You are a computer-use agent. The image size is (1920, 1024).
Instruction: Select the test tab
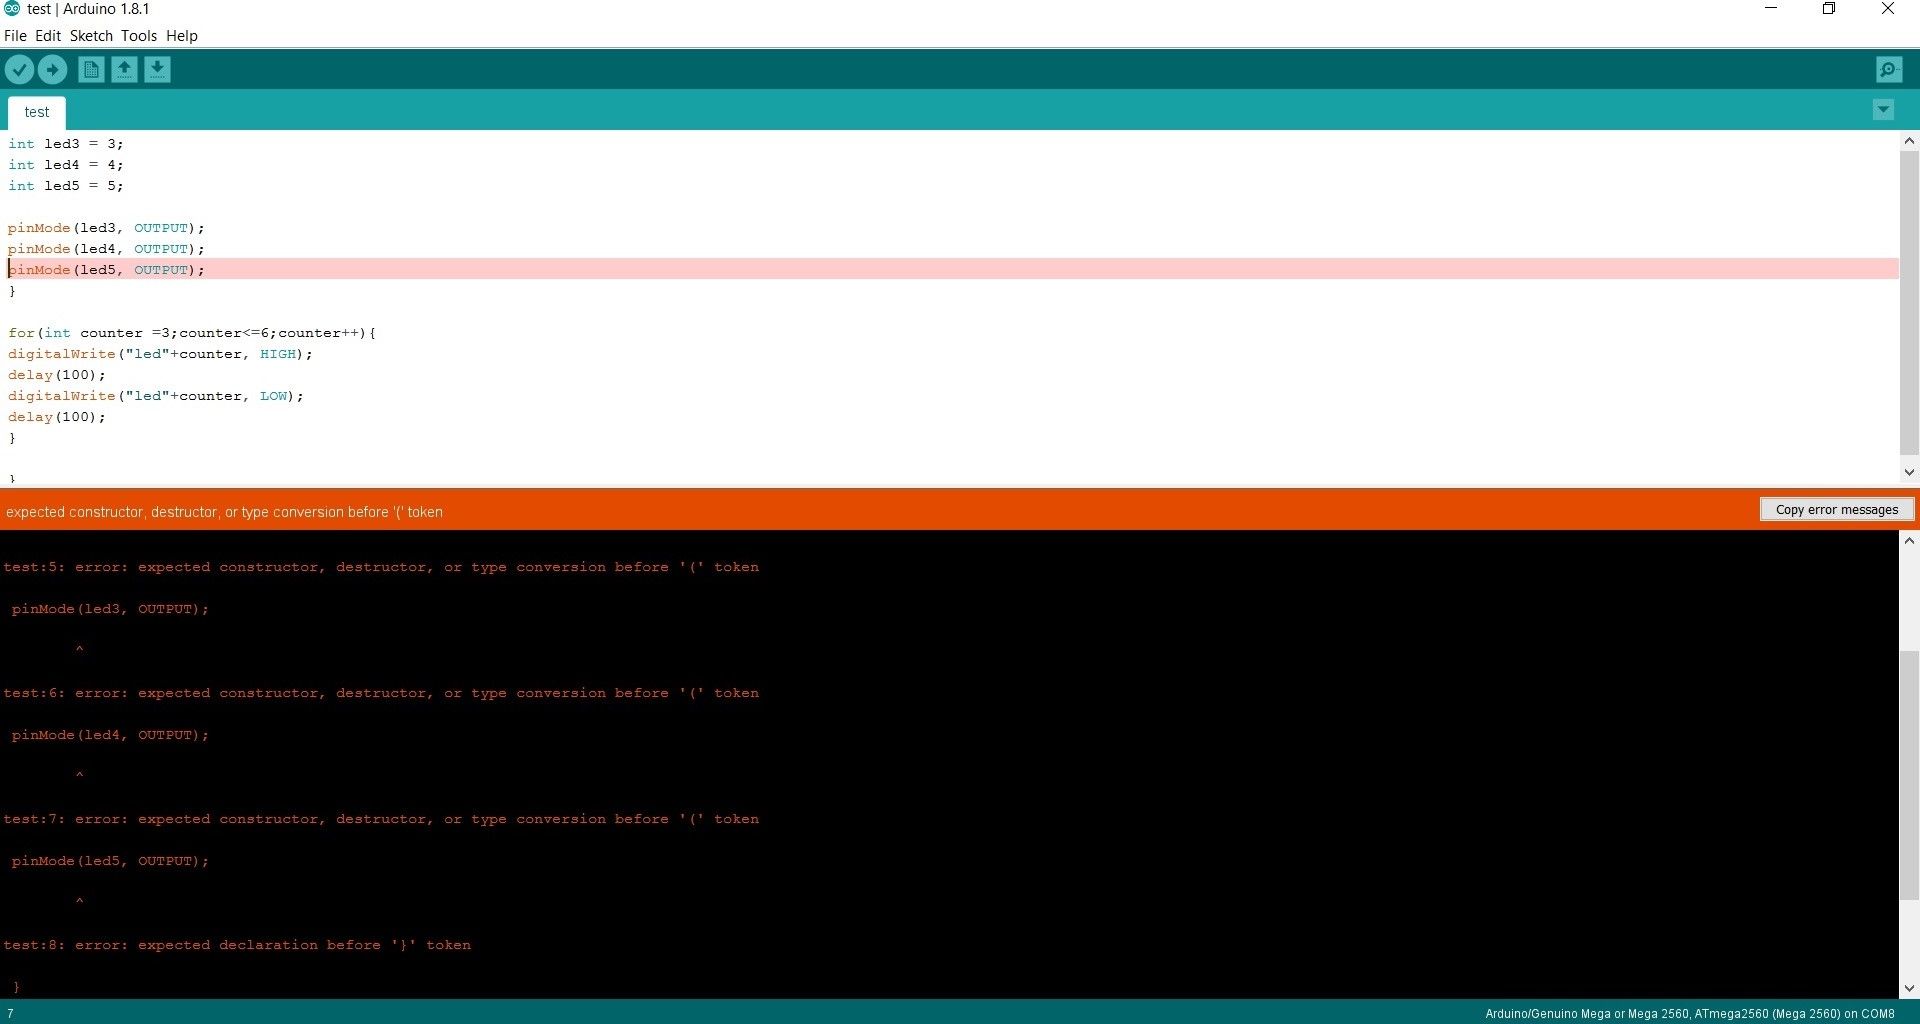[36, 112]
